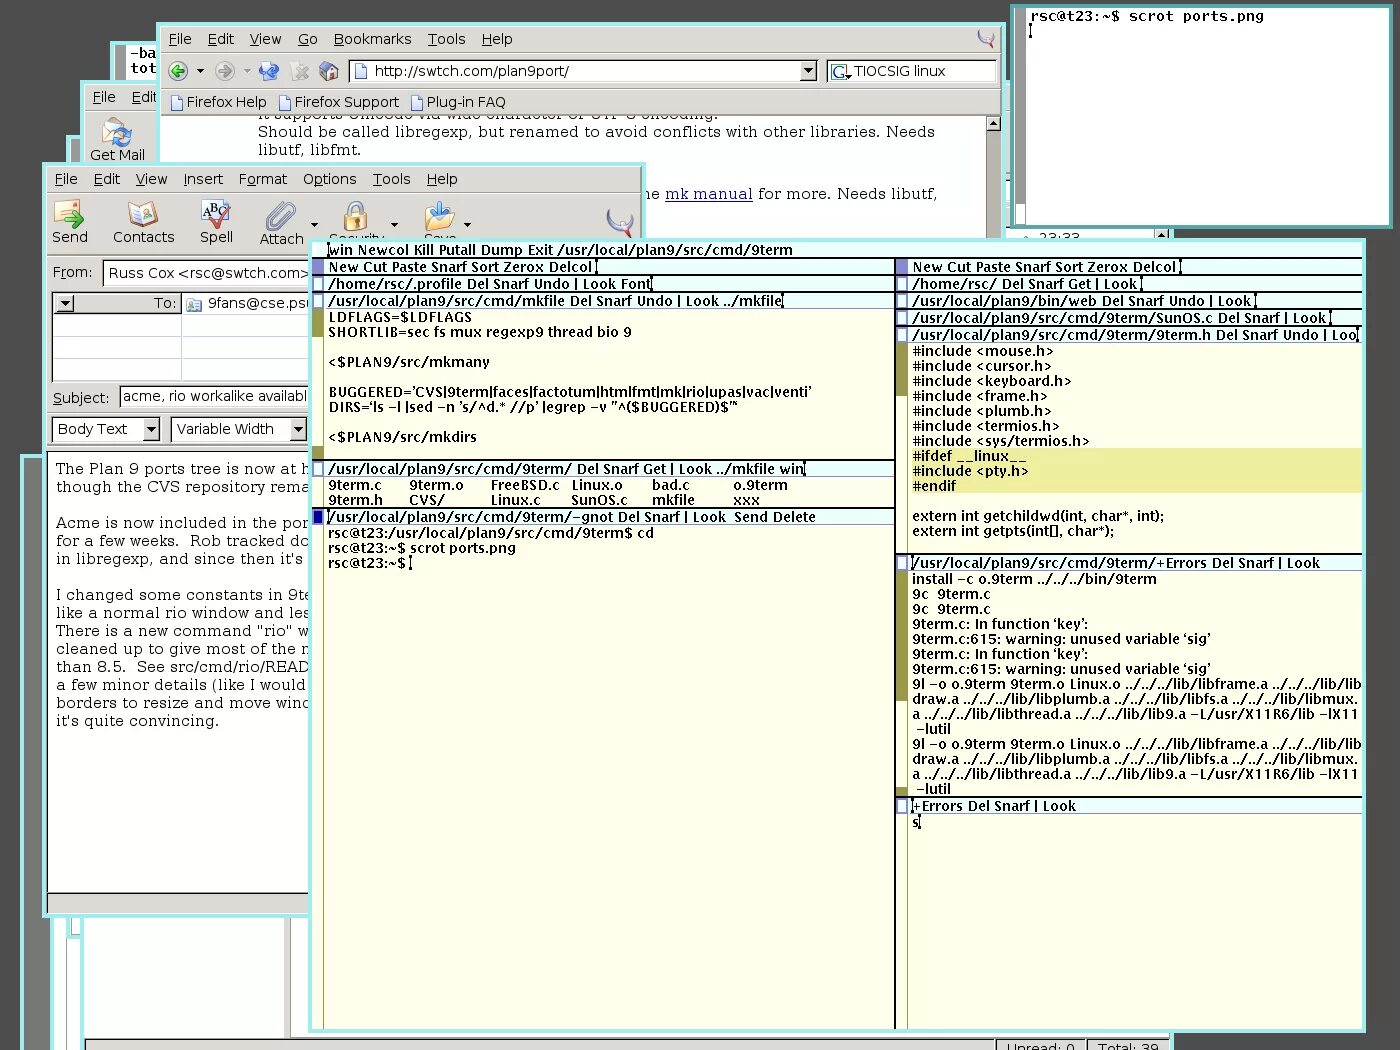
Task: Open the compose window Insert menu
Action: click(203, 179)
